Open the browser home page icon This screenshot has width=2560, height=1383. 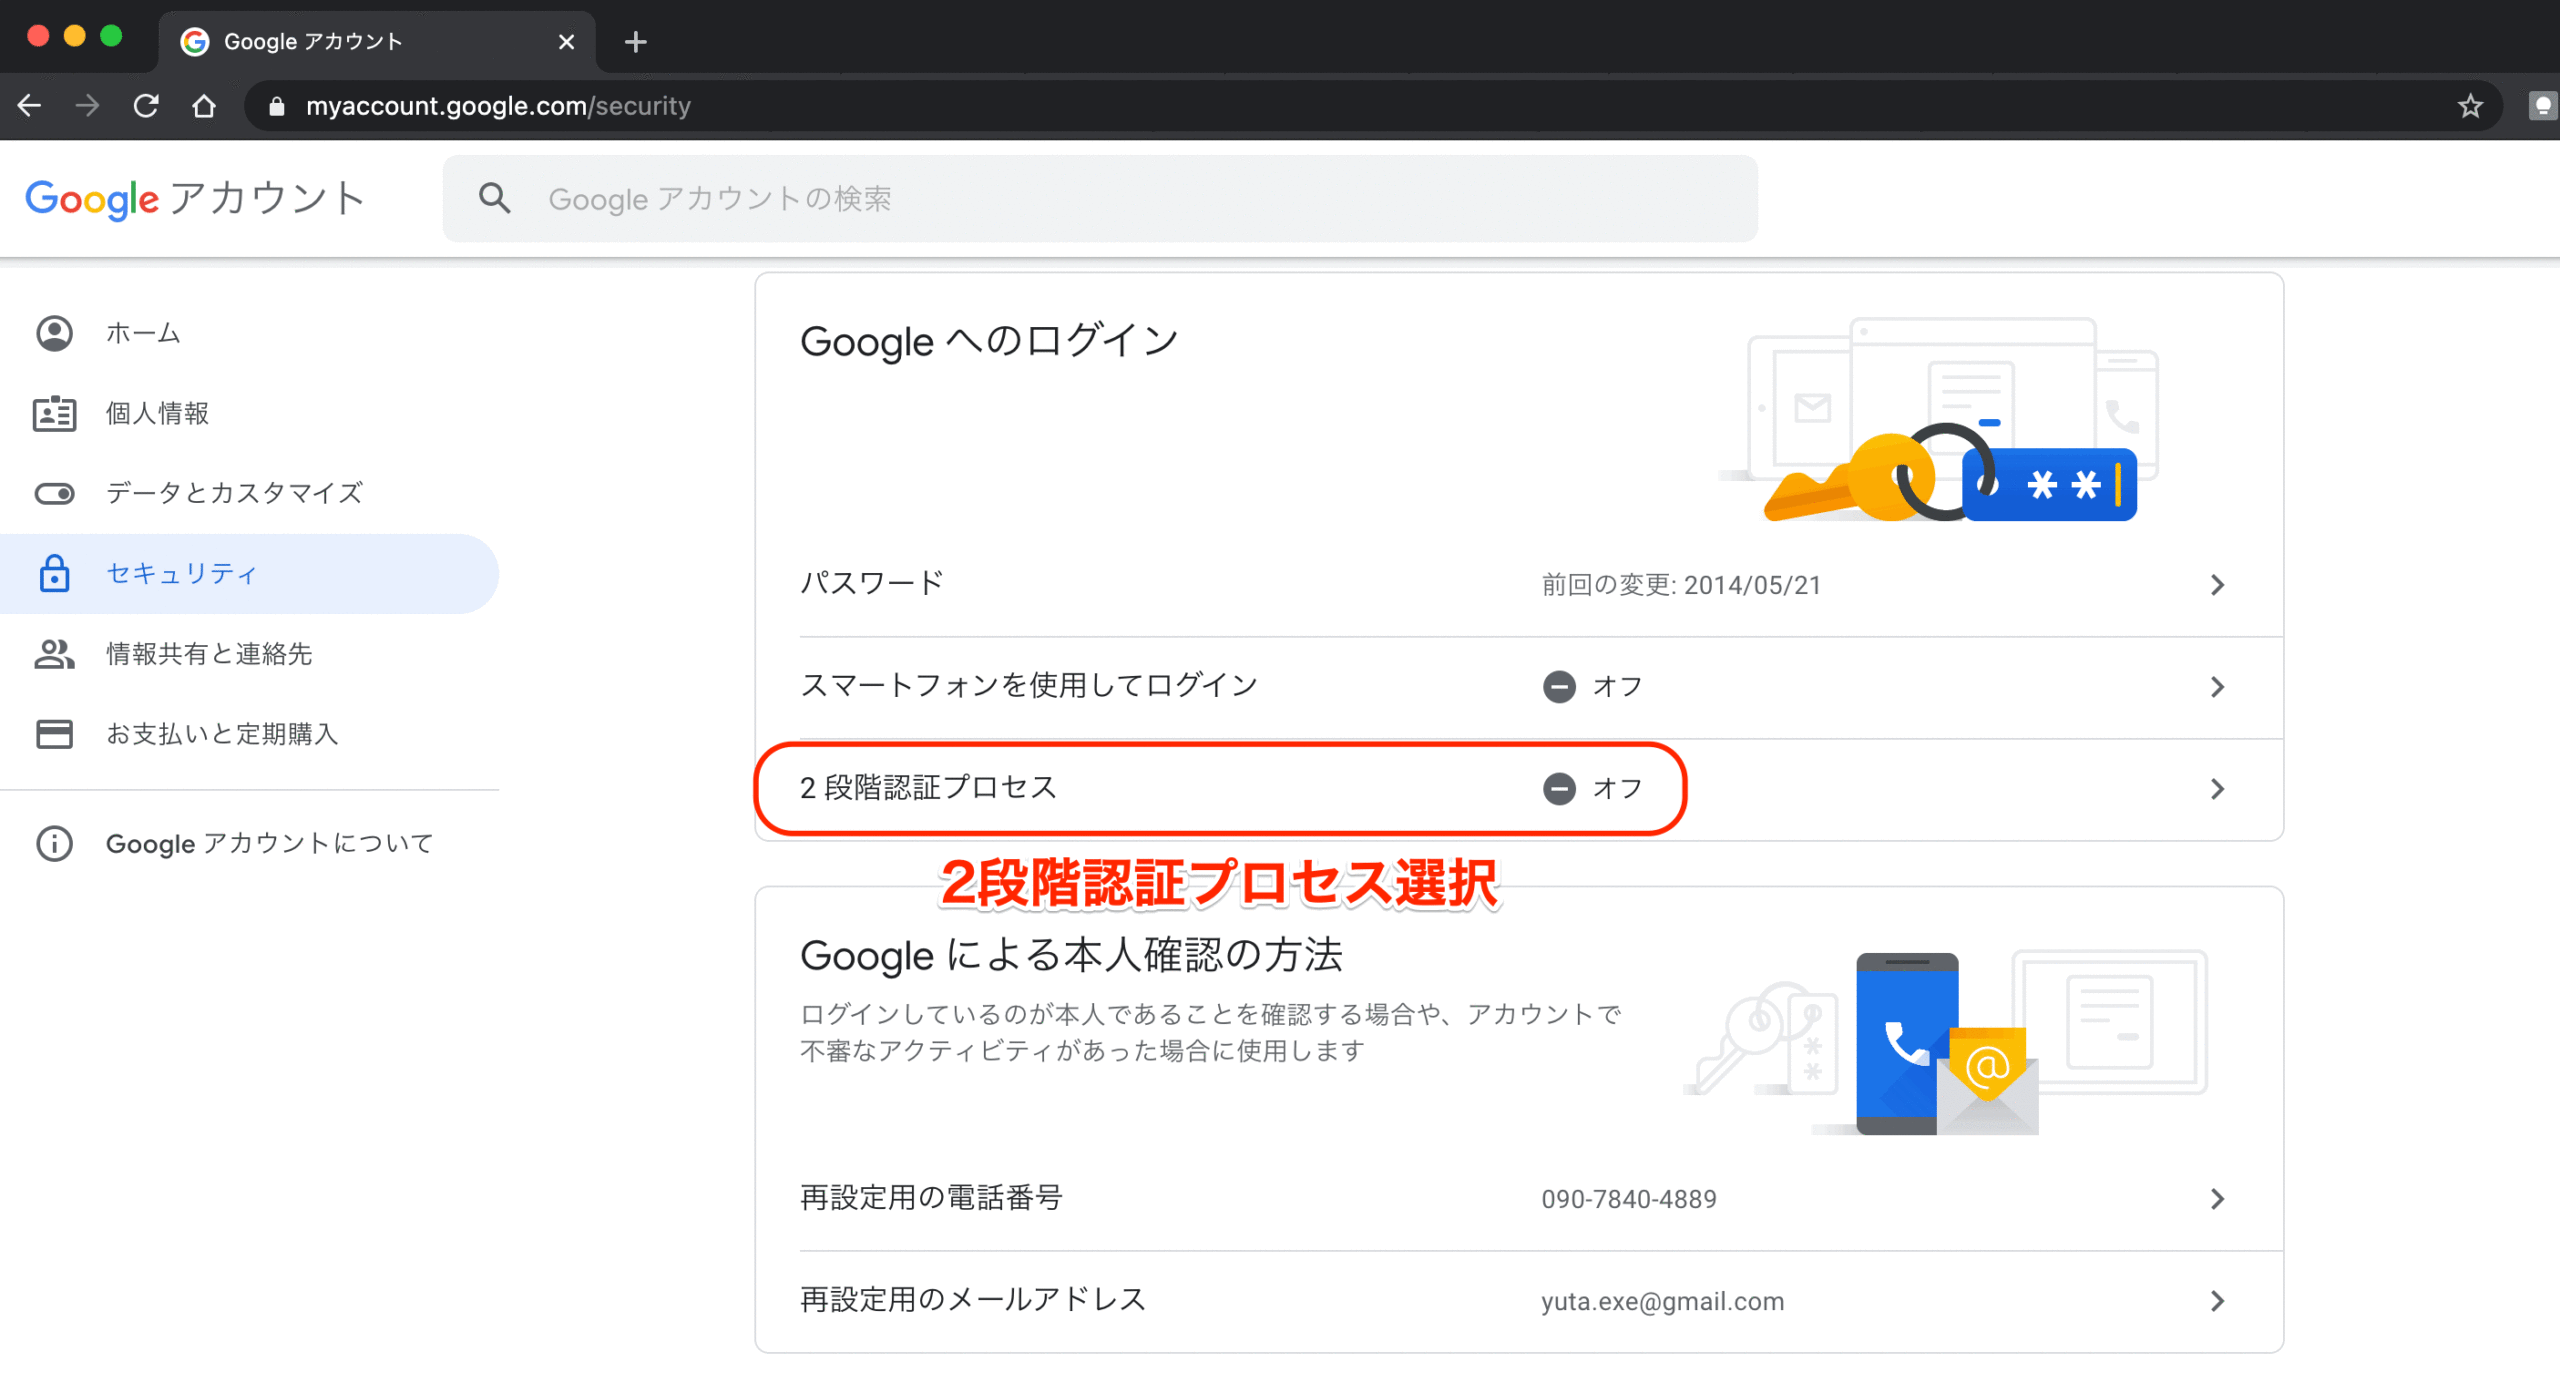[x=204, y=106]
